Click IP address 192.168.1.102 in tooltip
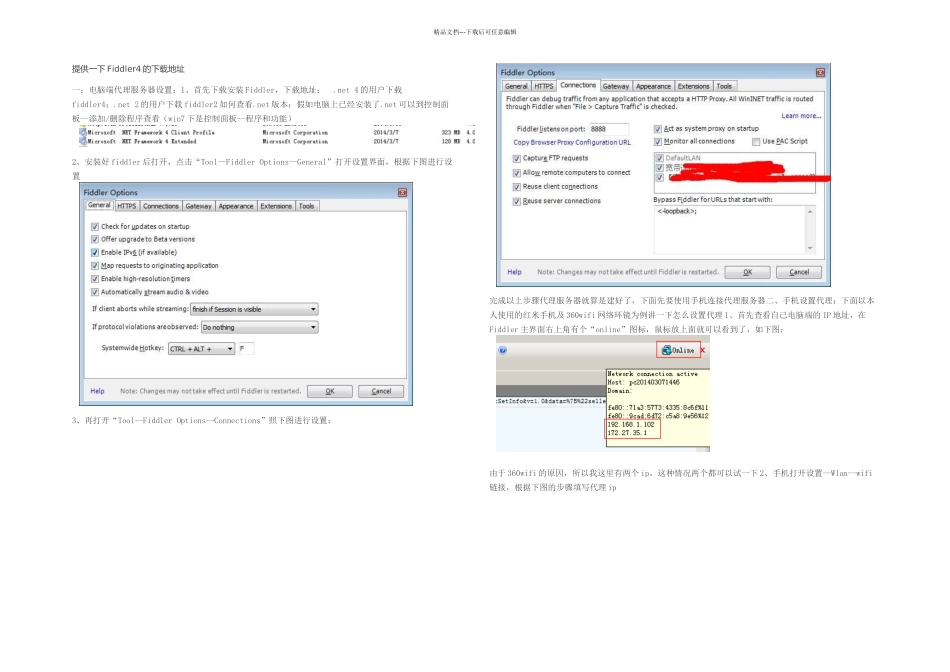Screen dimensions: 950x672 coord(631,425)
